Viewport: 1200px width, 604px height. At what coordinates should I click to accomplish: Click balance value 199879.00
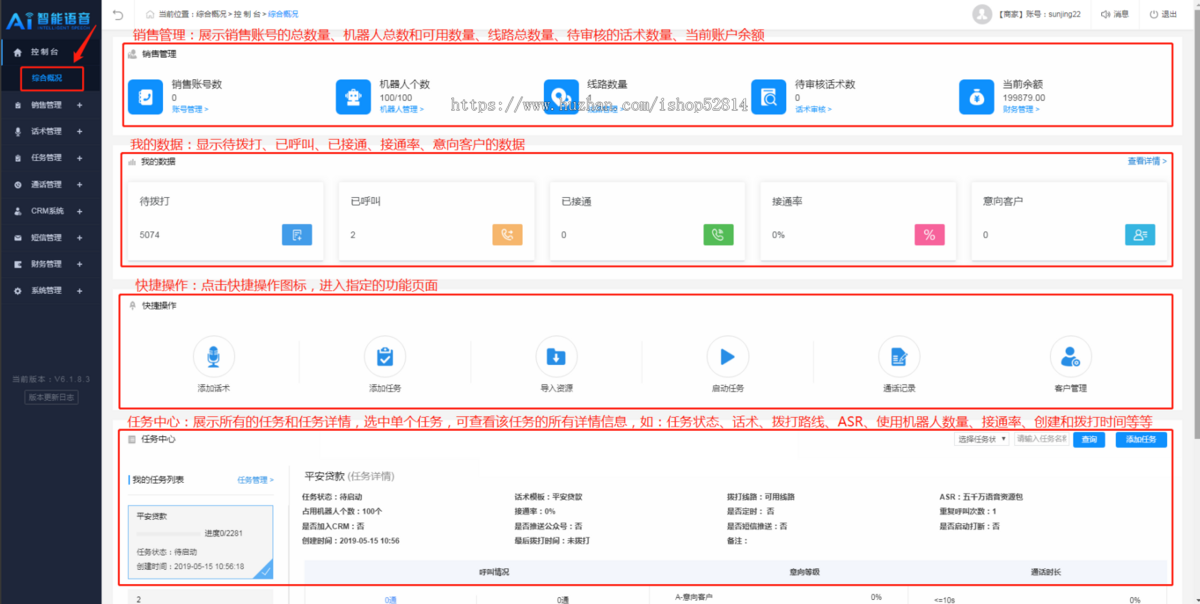point(1024,98)
